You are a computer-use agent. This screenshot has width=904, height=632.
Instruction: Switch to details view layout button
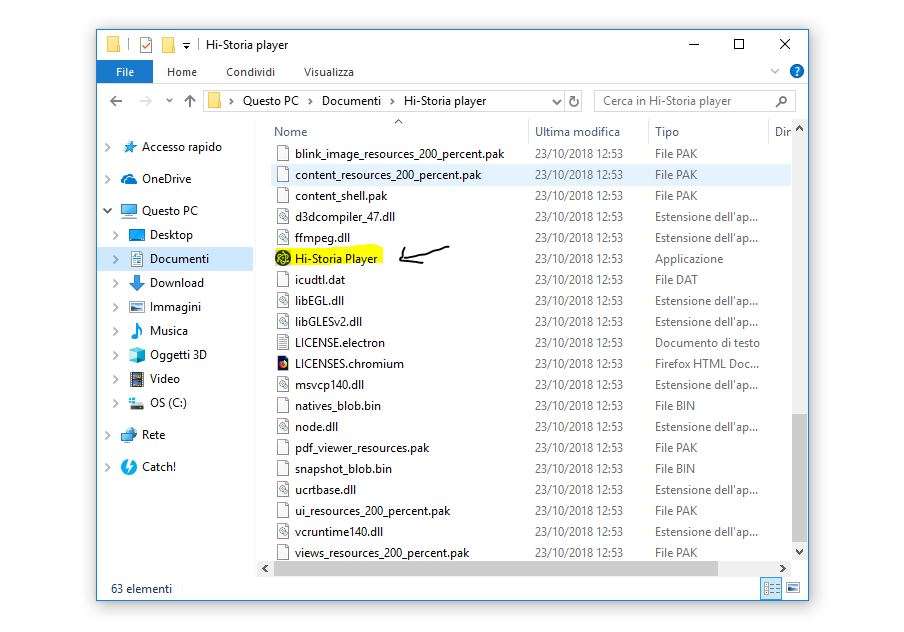pyautogui.click(x=771, y=588)
